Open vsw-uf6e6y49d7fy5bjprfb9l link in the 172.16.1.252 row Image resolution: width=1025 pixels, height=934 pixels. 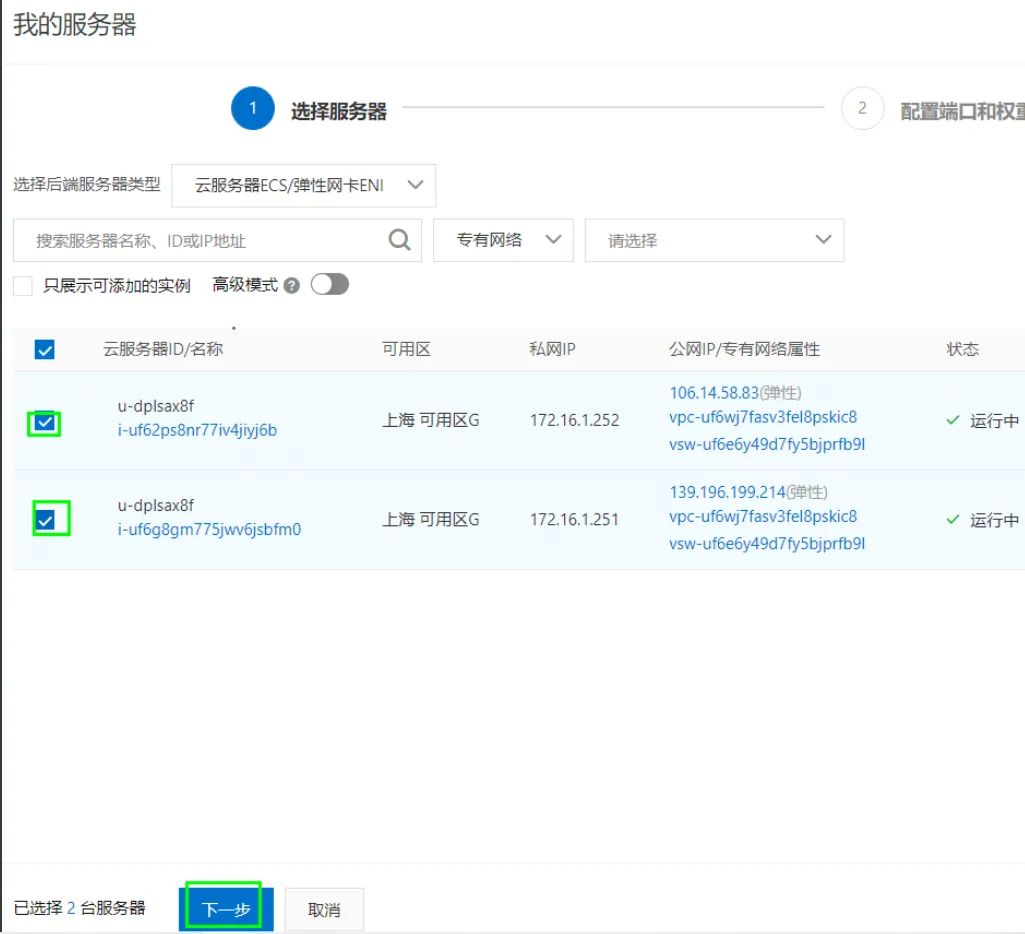pos(767,444)
